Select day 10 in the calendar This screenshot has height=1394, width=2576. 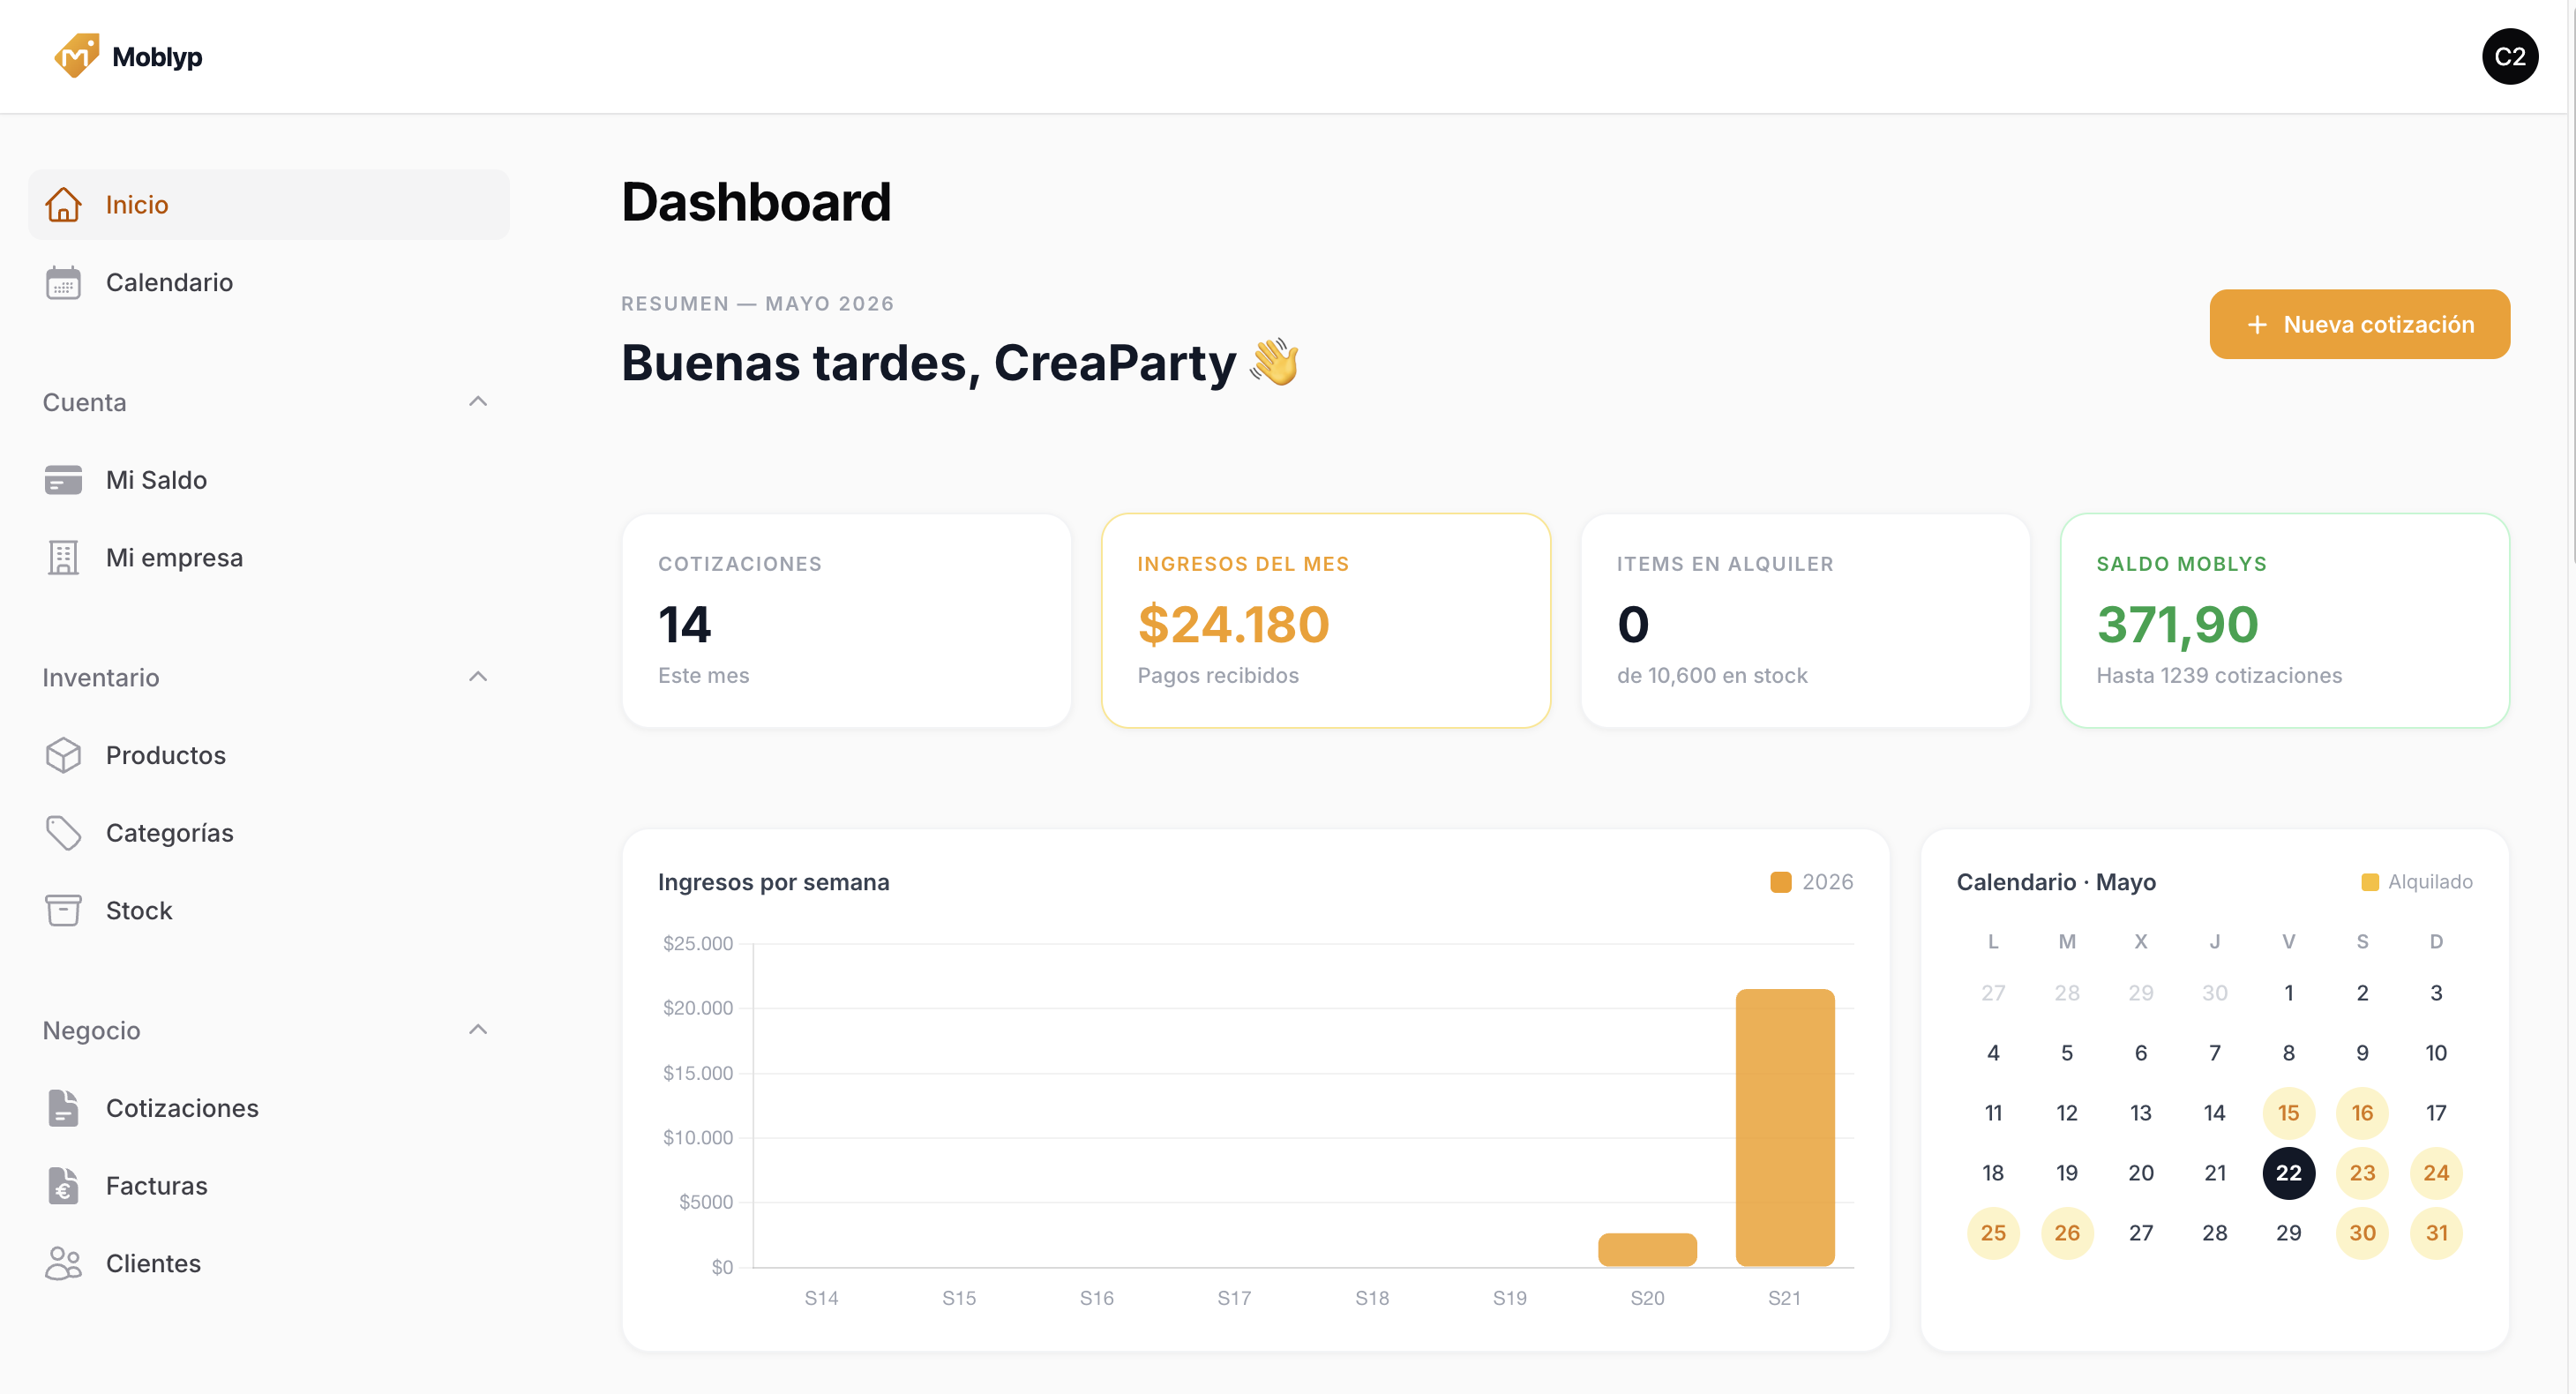click(x=2436, y=1053)
